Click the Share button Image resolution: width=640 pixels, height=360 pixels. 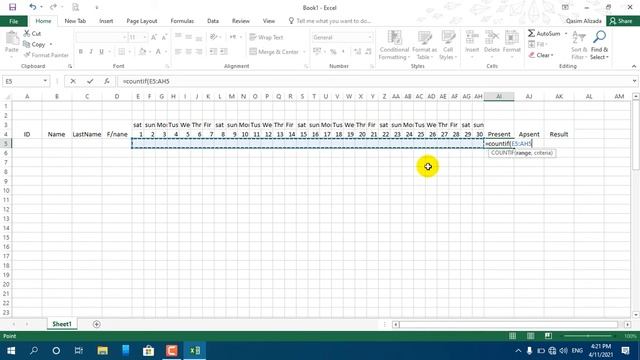pyautogui.click(x=622, y=21)
